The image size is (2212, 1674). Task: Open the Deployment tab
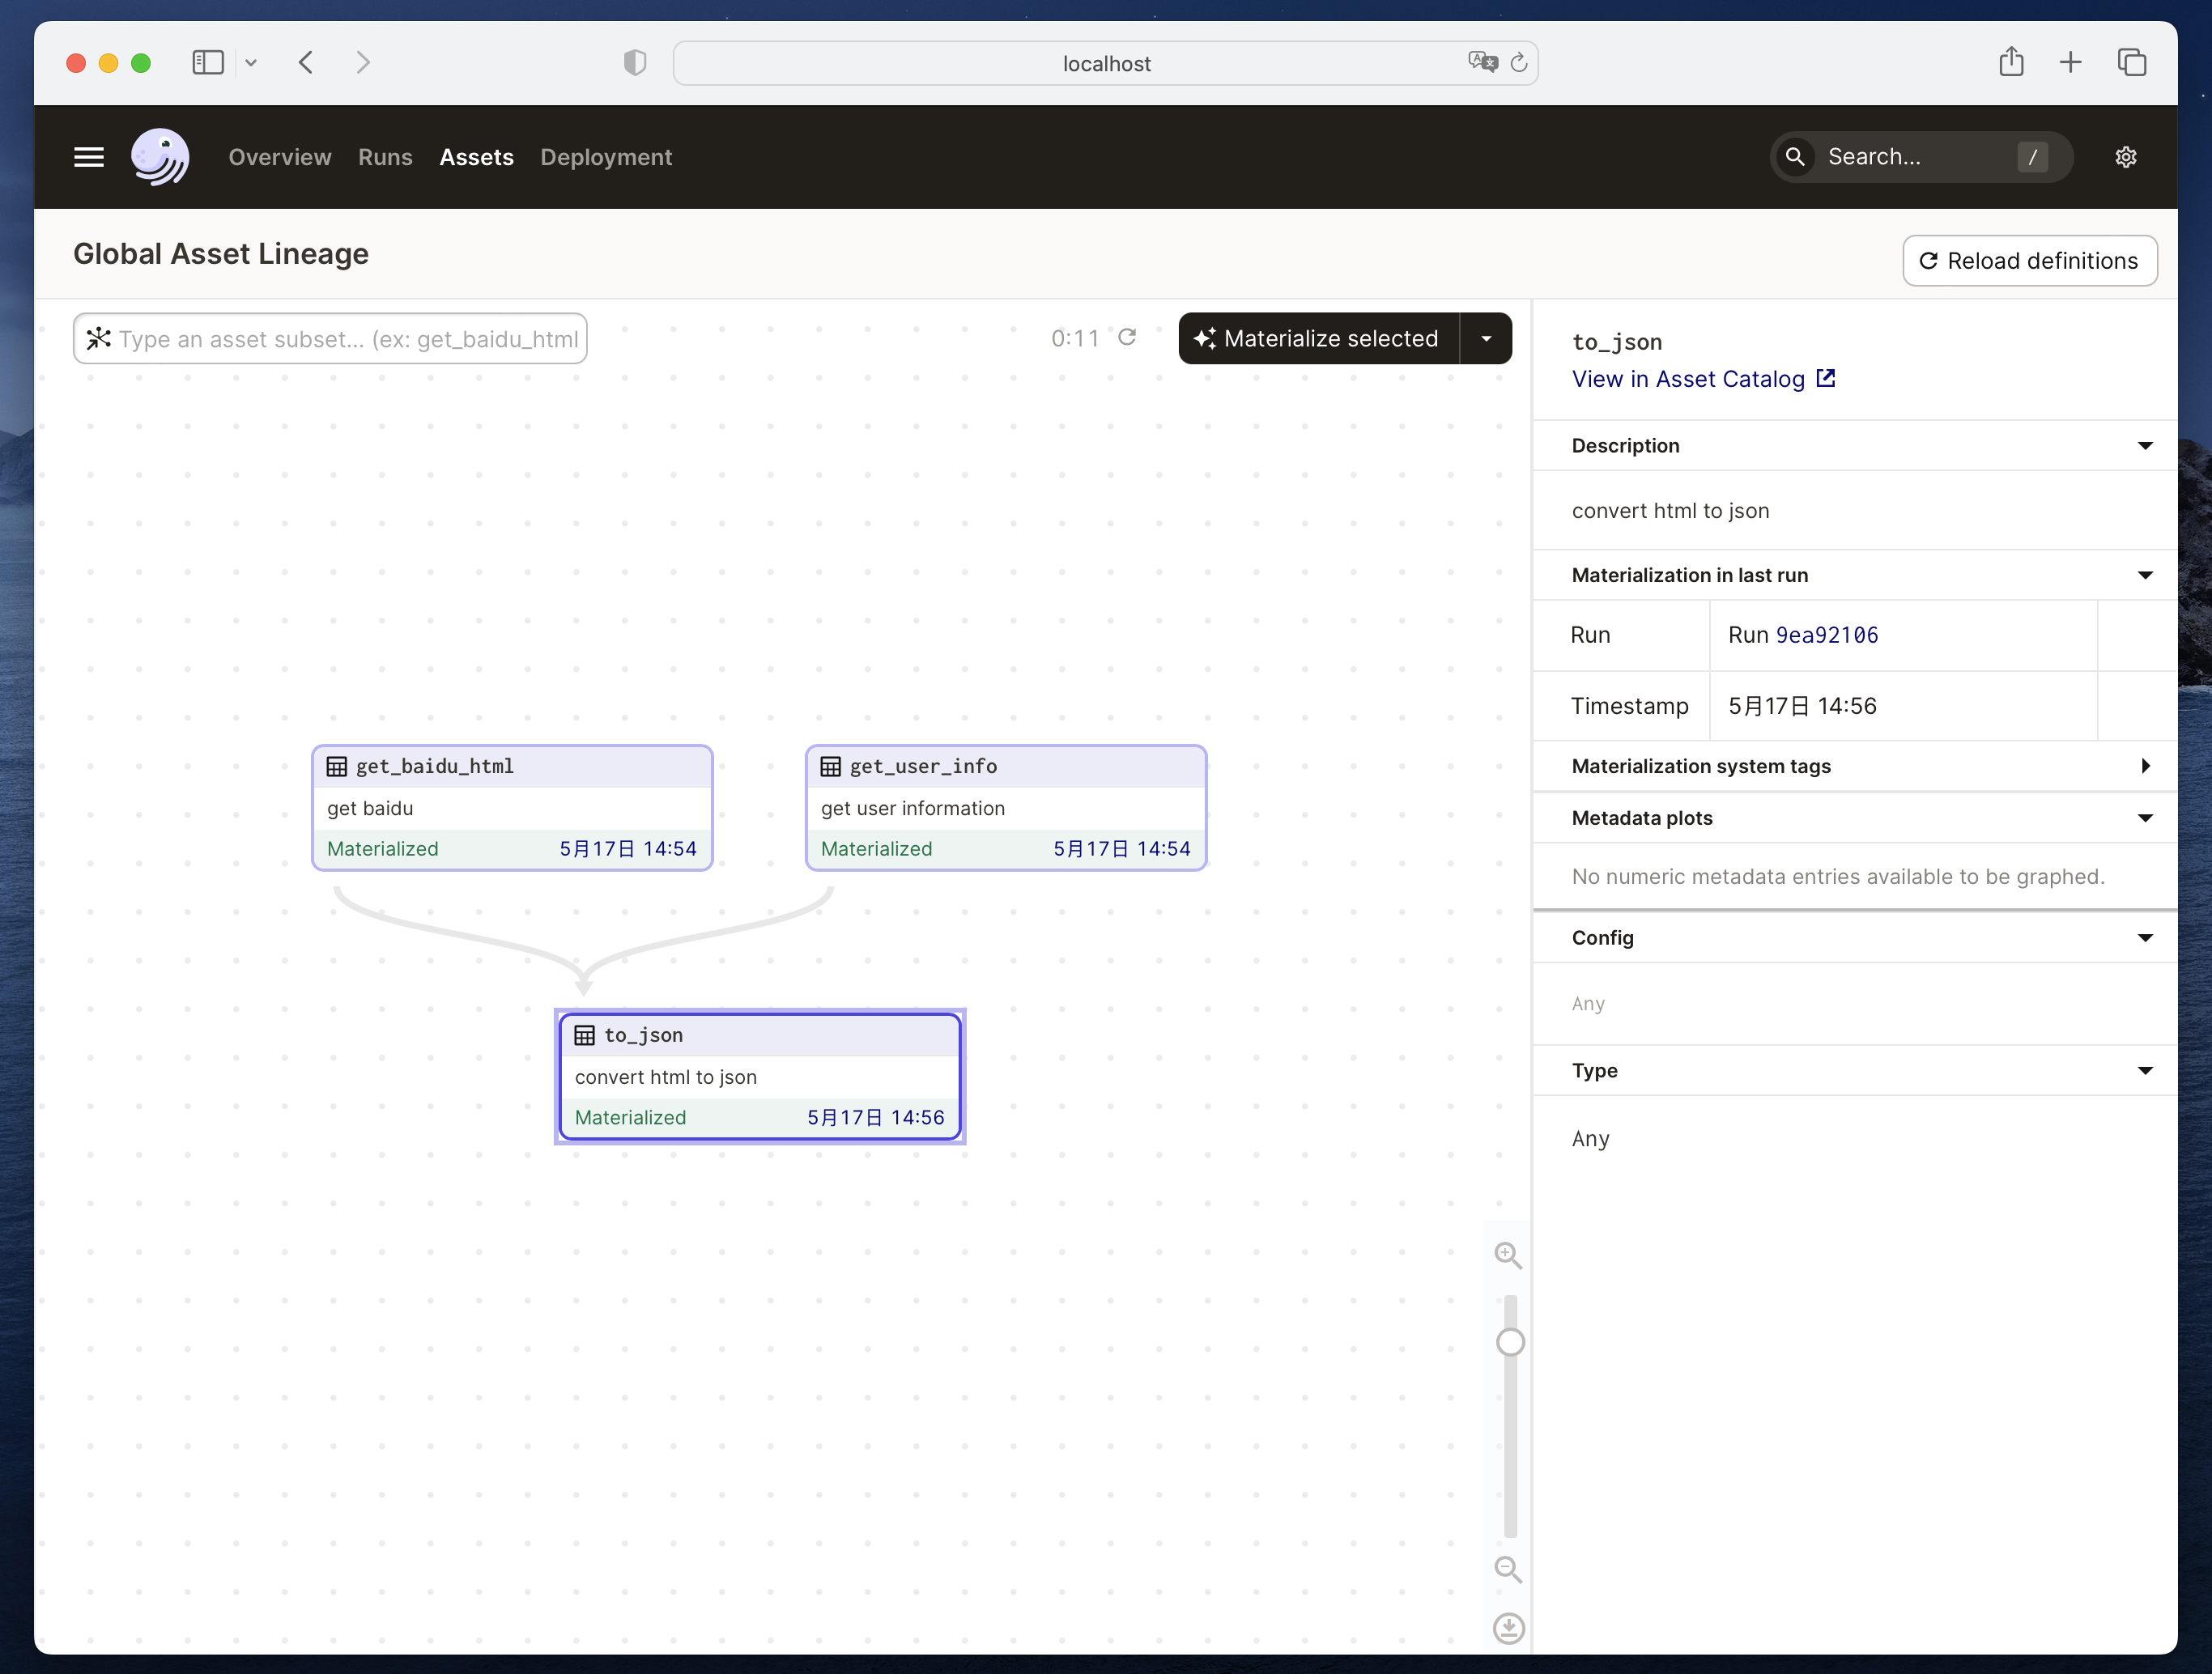pyautogui.click(x=606, y=157)
